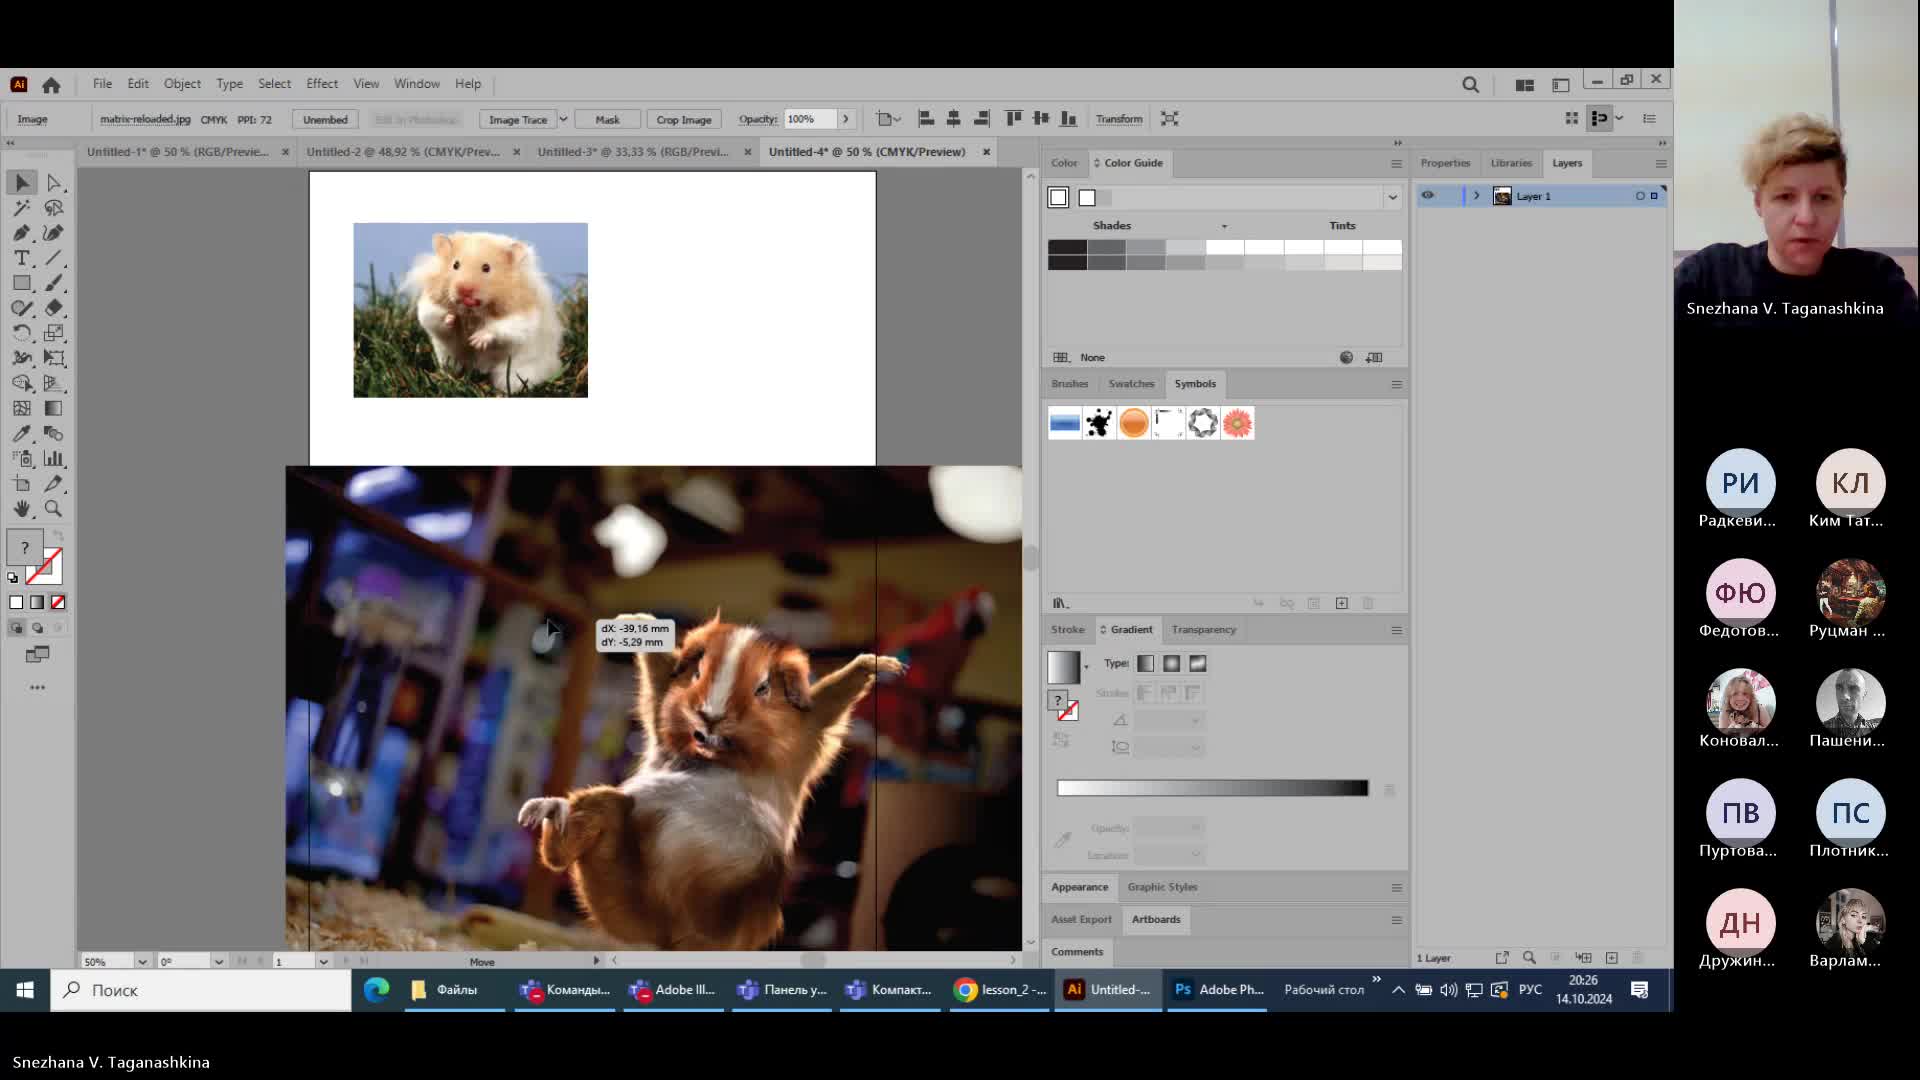Image resolution: width=1920 pixels, height=1080 pixels.
Task: Select Radial Gradient type button
Action: (1172, 664)
